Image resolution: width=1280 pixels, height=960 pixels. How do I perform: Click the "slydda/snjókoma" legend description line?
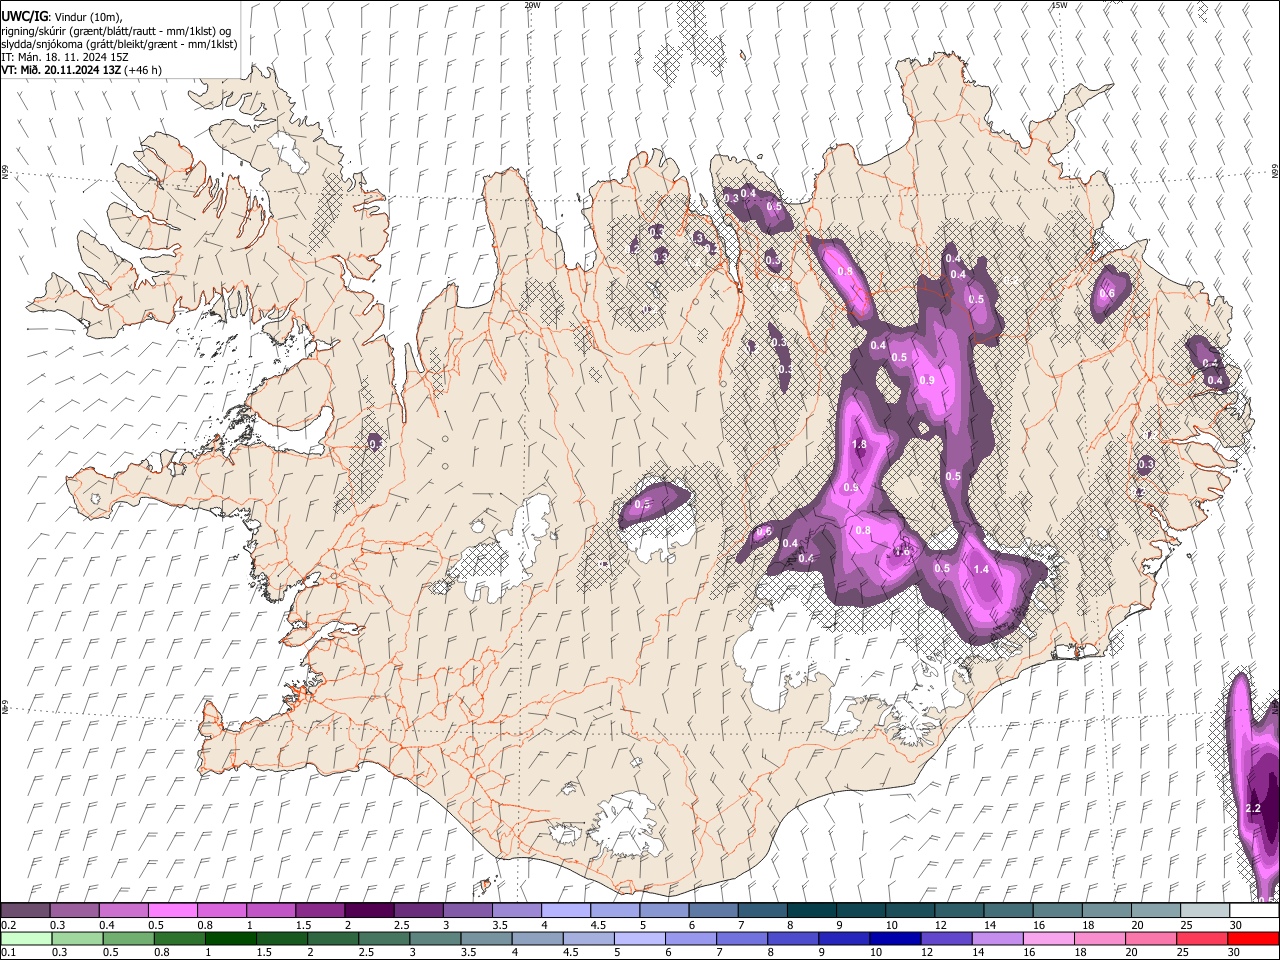119,44
